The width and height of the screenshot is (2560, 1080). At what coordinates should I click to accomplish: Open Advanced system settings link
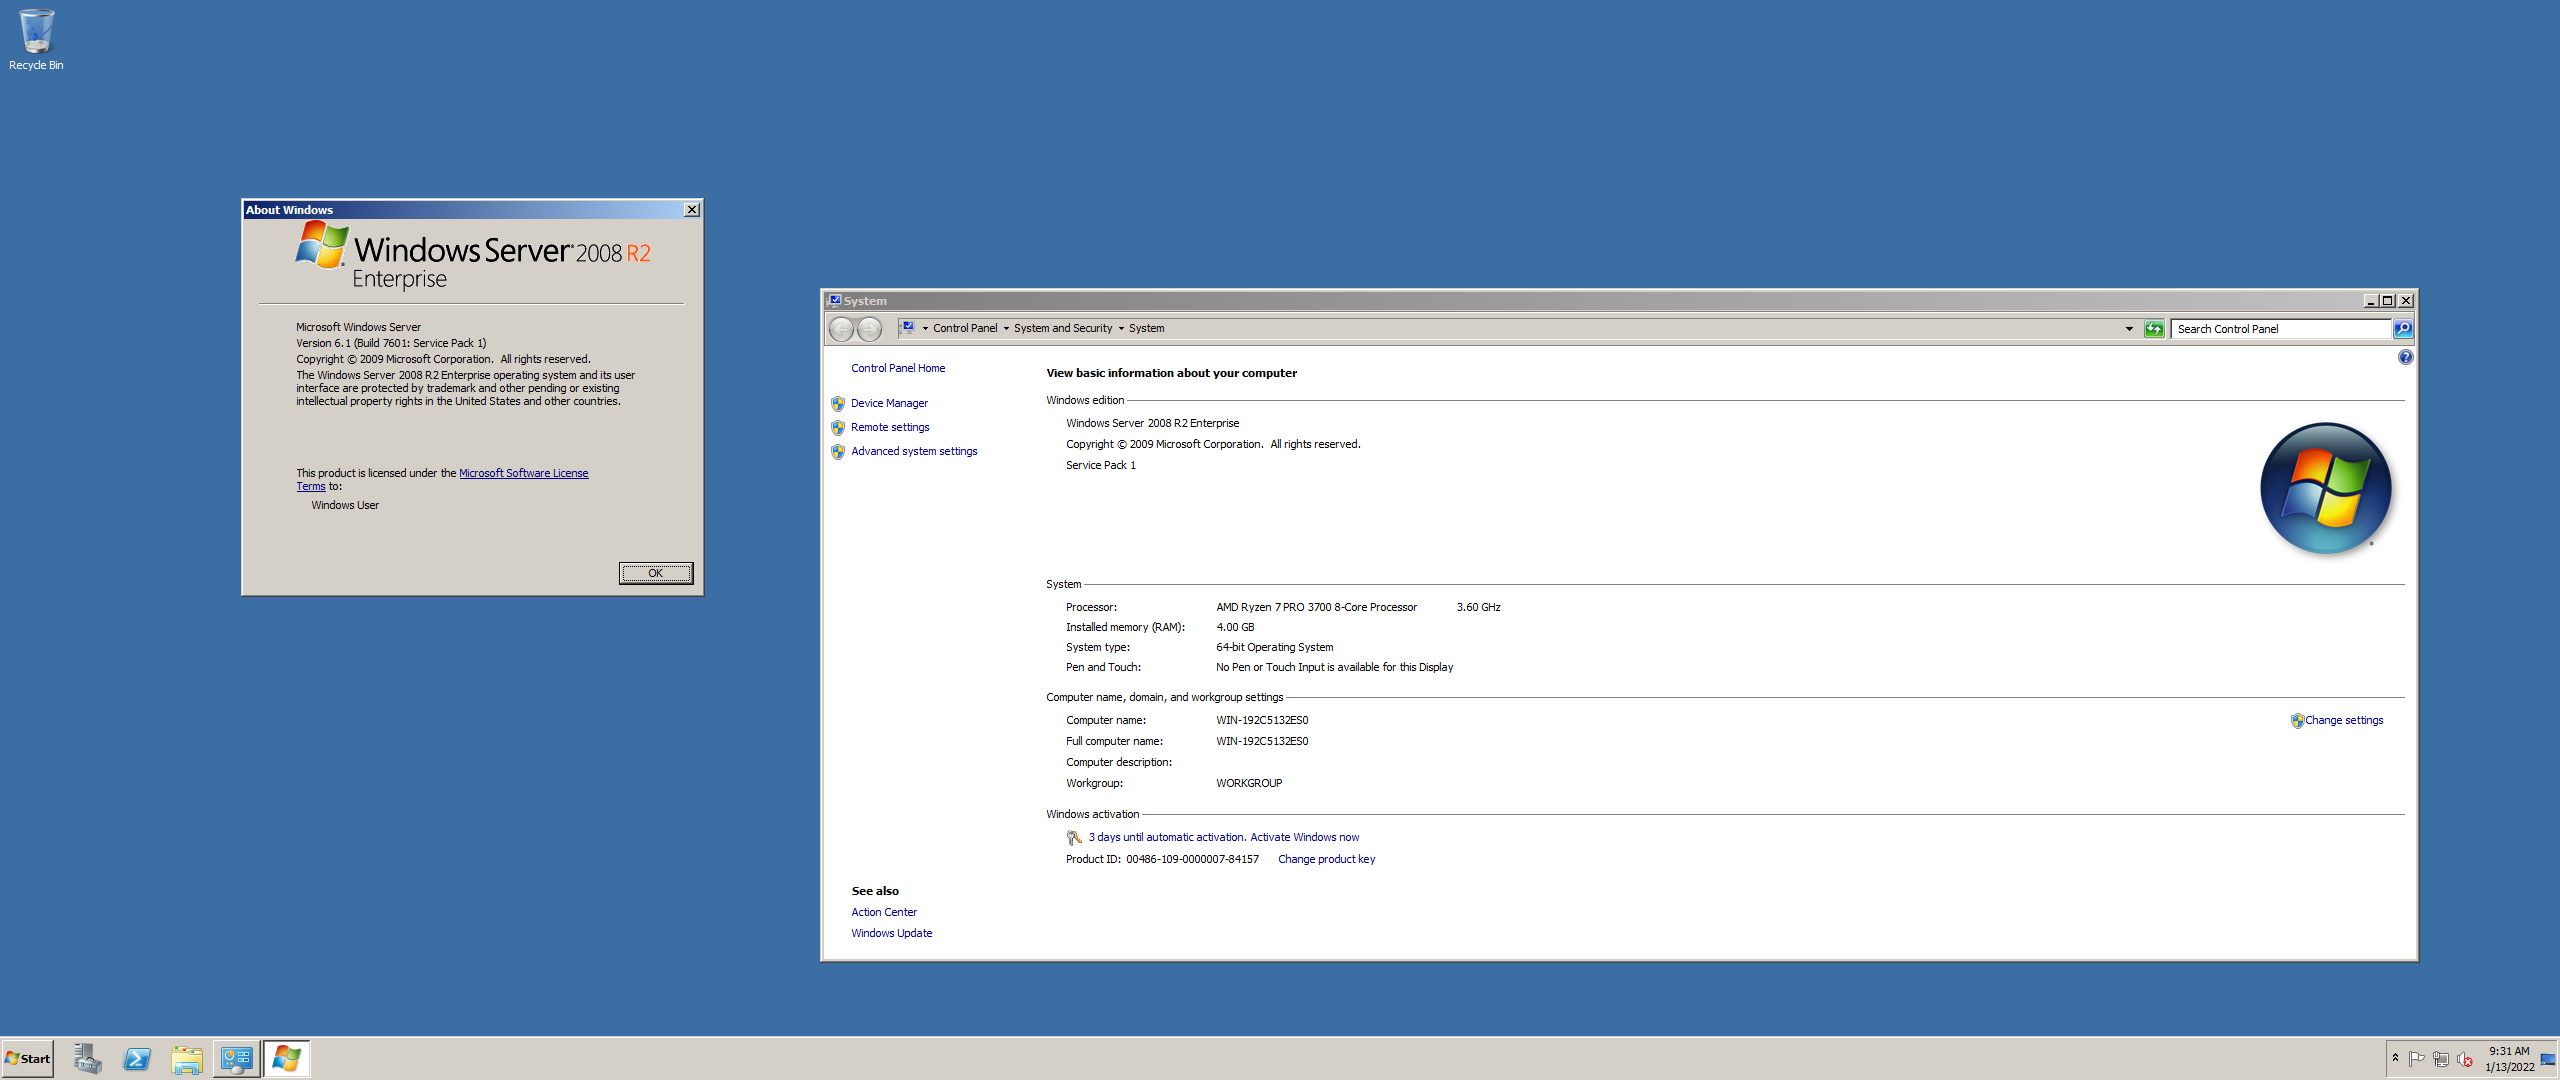914,451
